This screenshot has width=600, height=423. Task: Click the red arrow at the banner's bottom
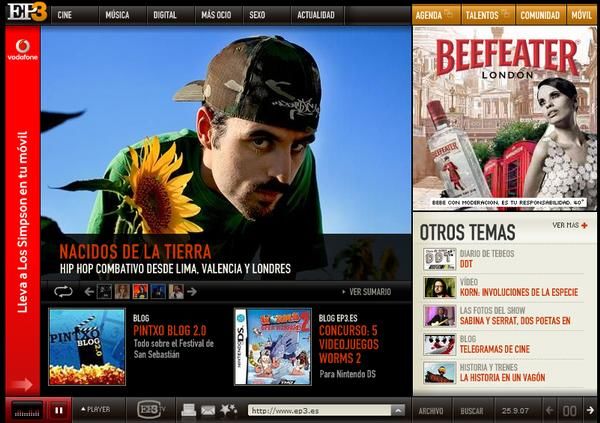[x=23, y=384]
